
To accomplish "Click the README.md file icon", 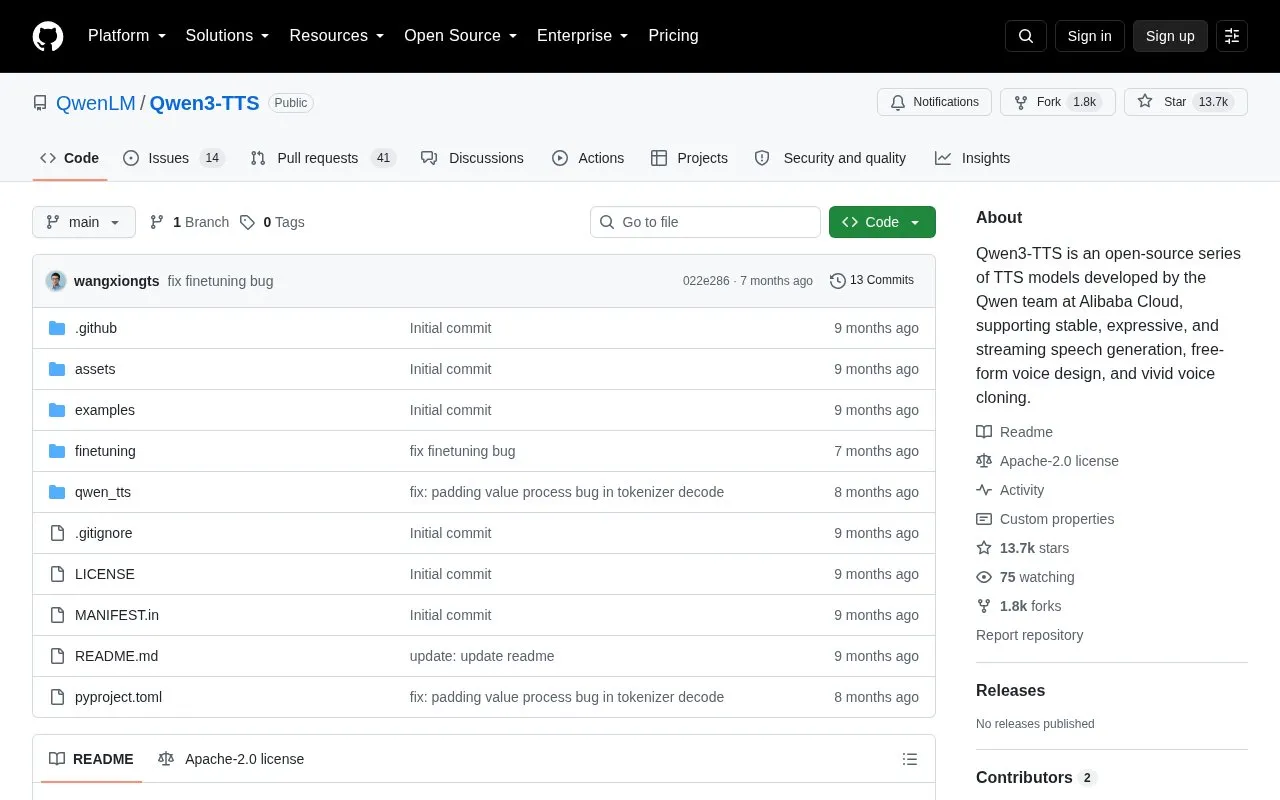I will [x=57, y=656].
